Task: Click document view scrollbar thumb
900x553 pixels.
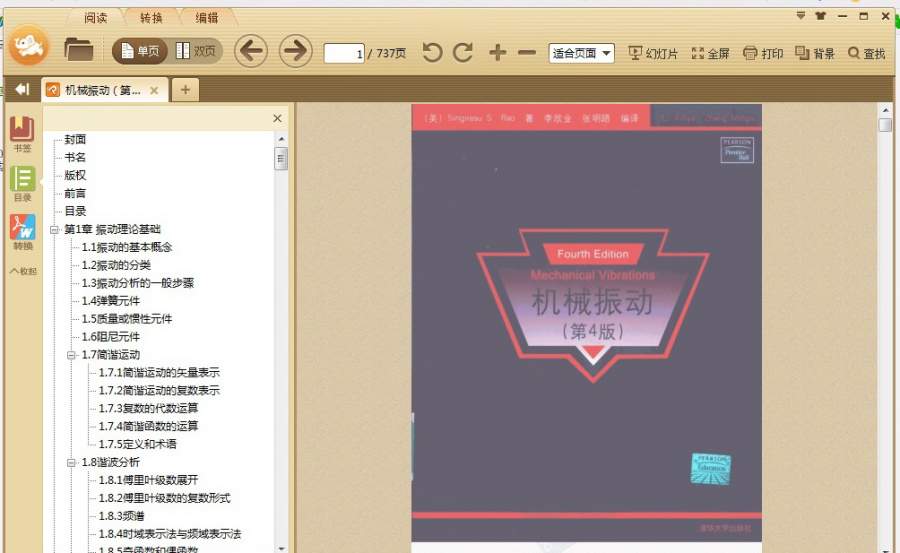Action: pyautogui.click(x=885, y=125)
